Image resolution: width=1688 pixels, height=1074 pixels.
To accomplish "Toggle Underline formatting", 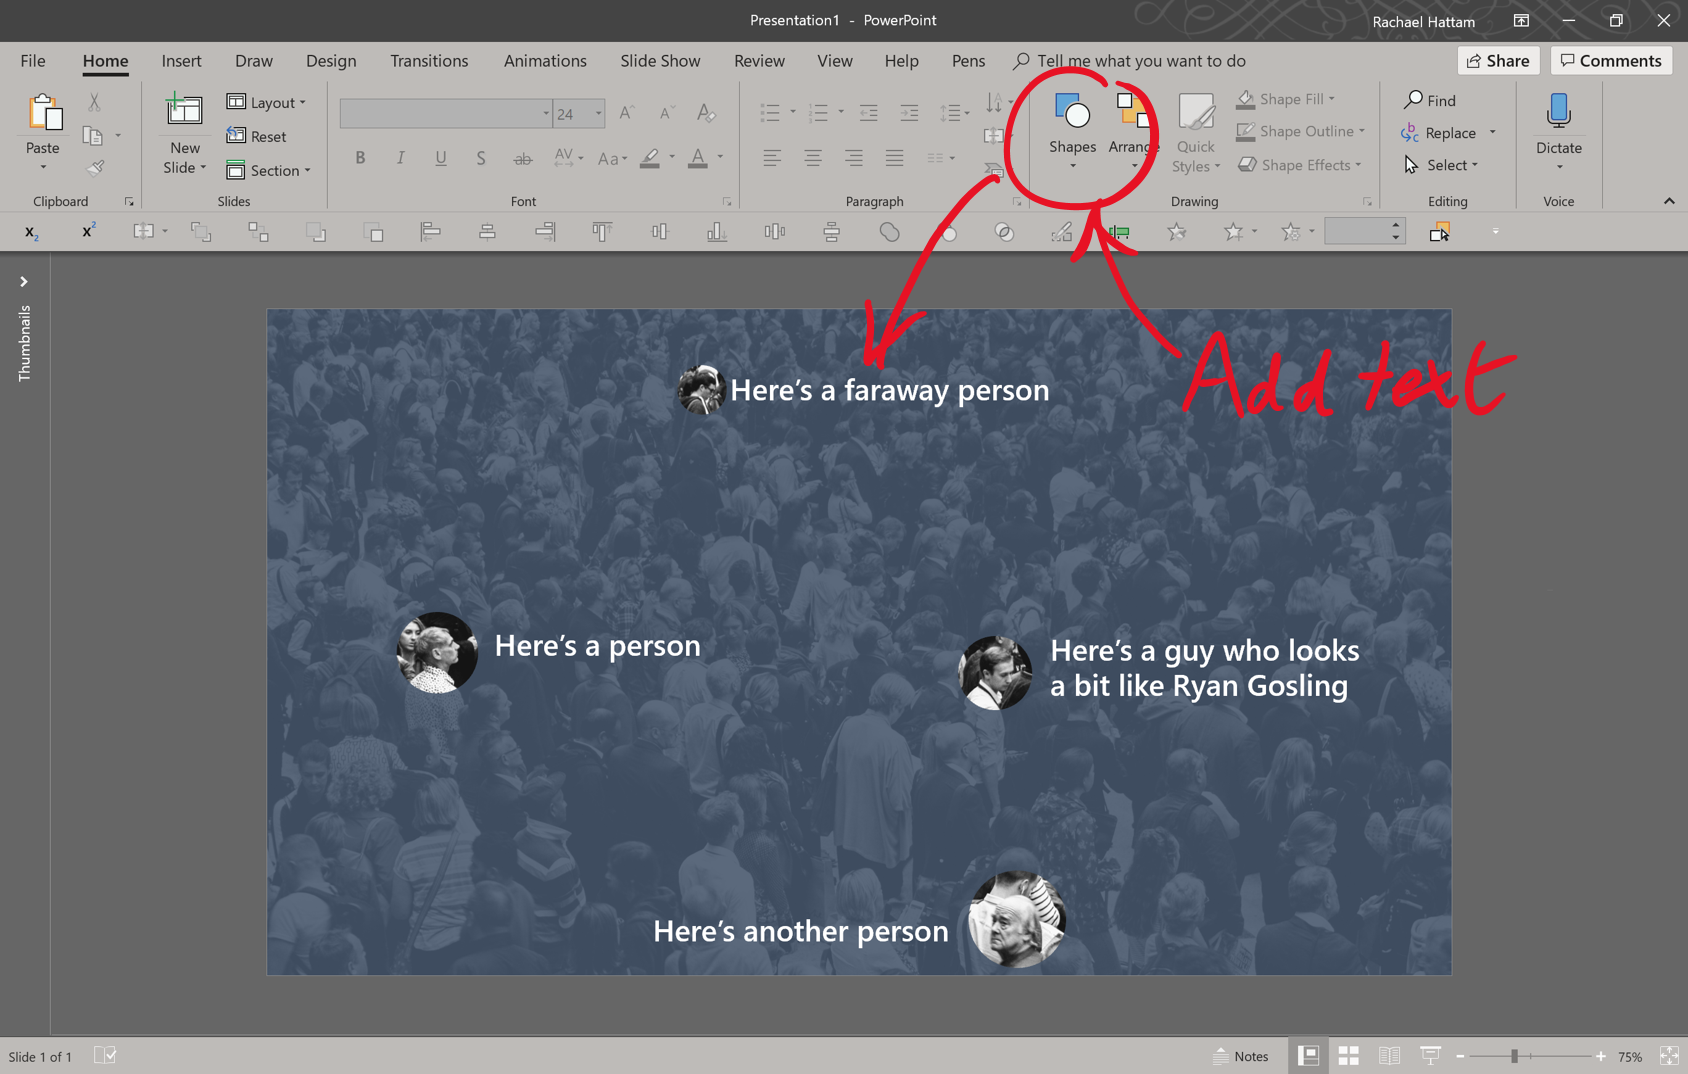I will pos(440,158).
